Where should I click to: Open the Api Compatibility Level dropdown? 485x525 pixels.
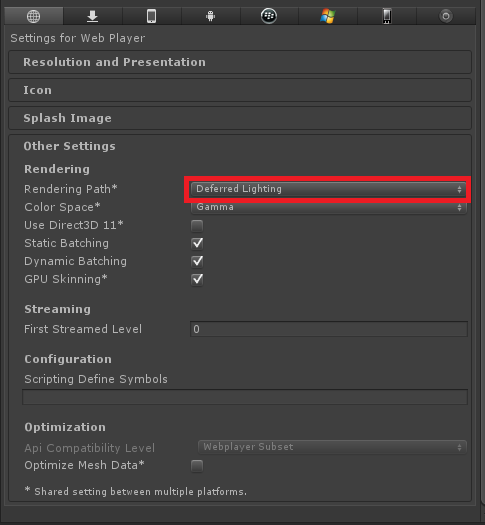tap(332, 447)
